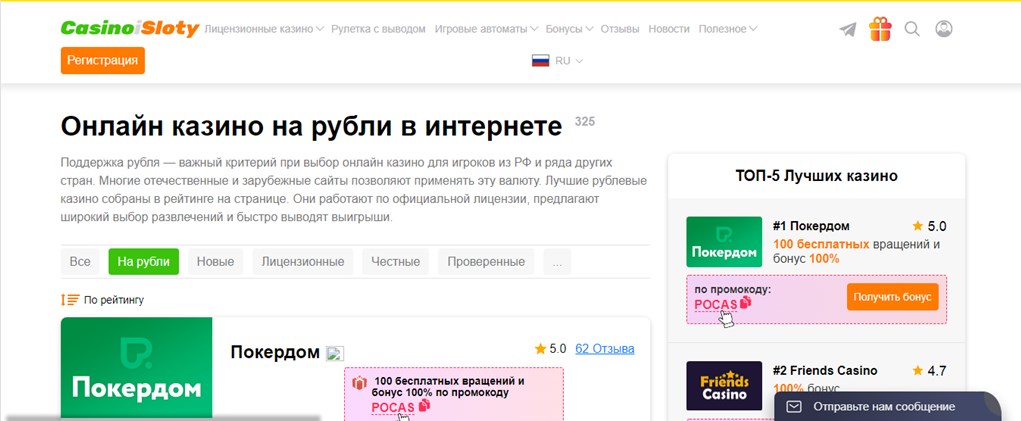Open the #2 Friends Casino title
Image resolution: width=1021 pixels, height=421 pixels.
click(825, 370)
